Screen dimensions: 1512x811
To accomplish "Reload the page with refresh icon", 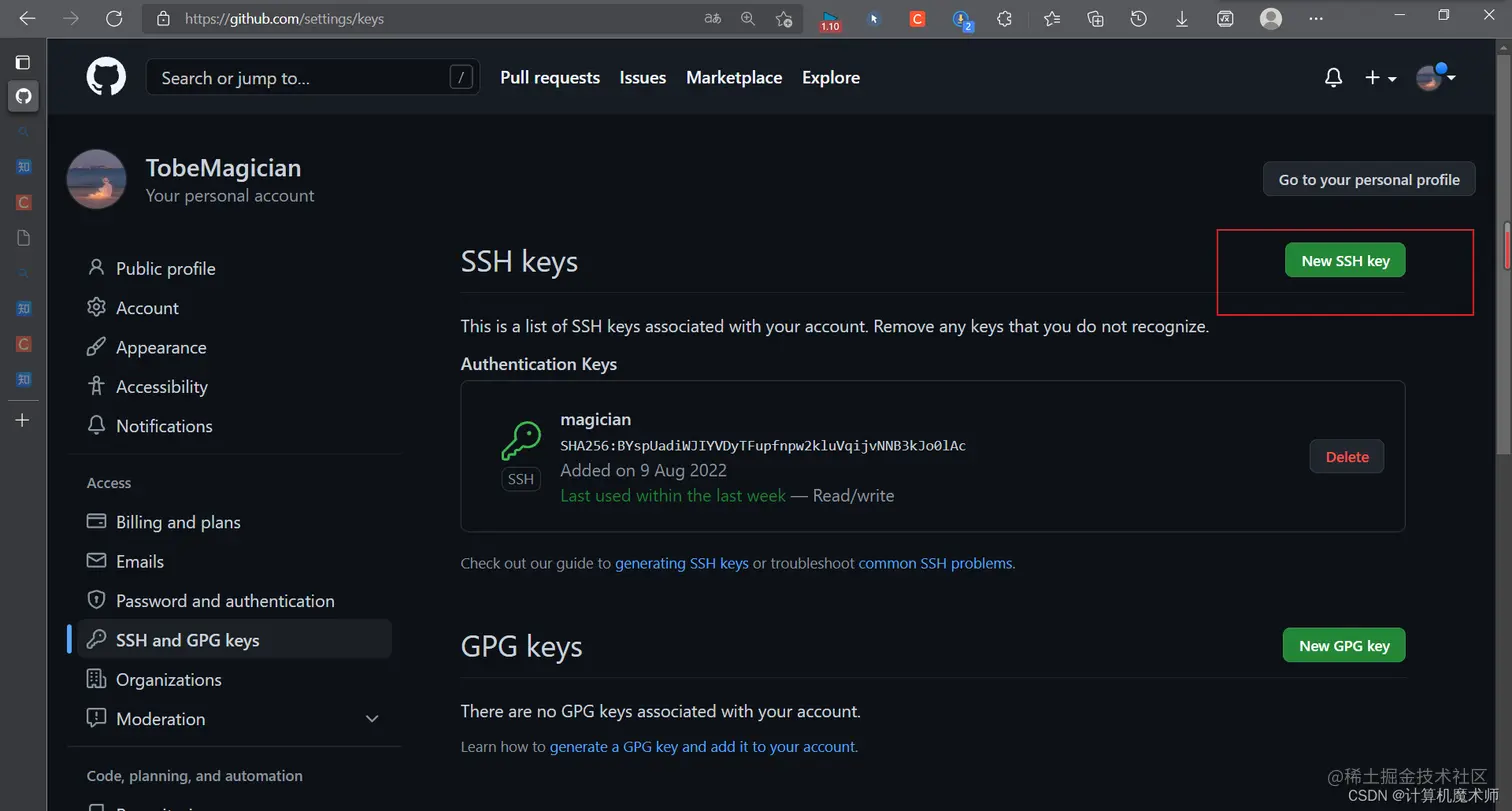I will pos(114,18).
